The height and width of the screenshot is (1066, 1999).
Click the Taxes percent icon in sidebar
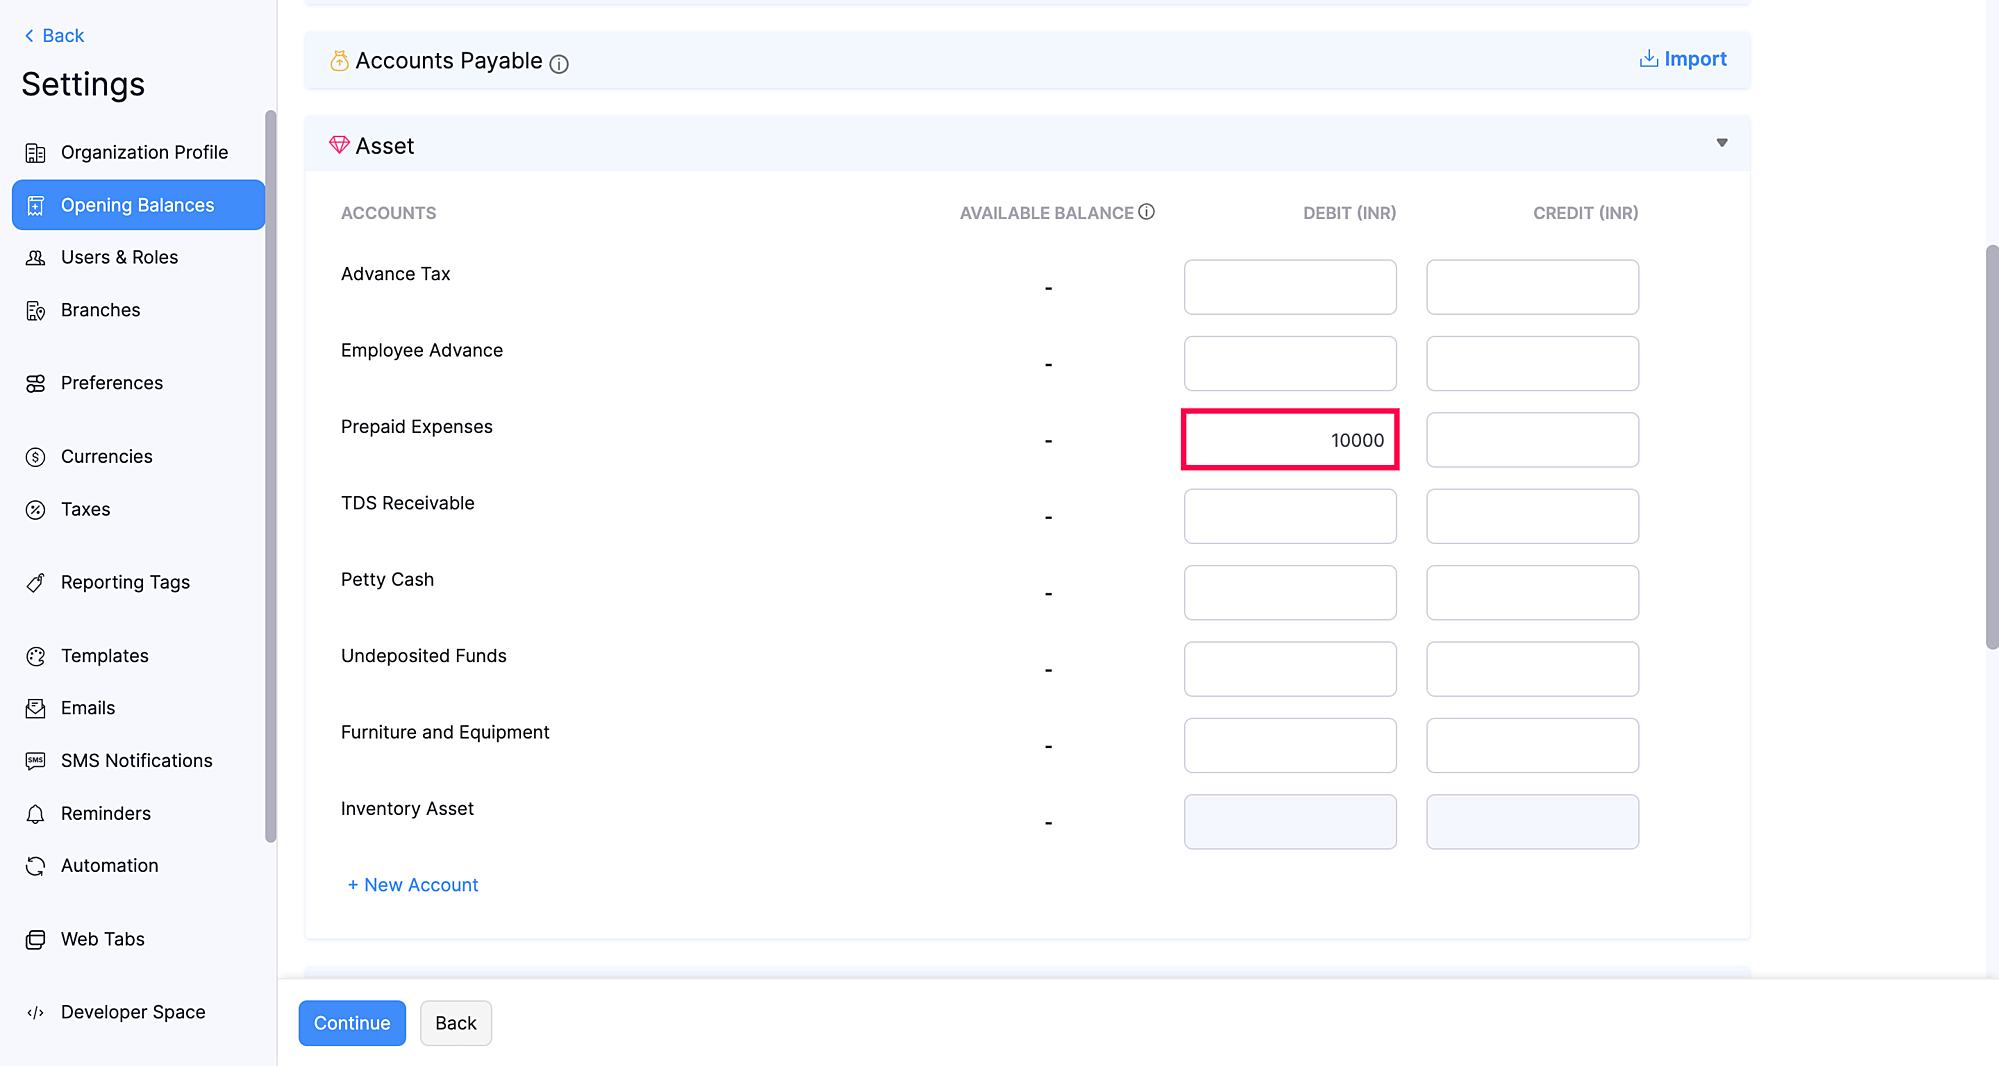tap(36, 510)
